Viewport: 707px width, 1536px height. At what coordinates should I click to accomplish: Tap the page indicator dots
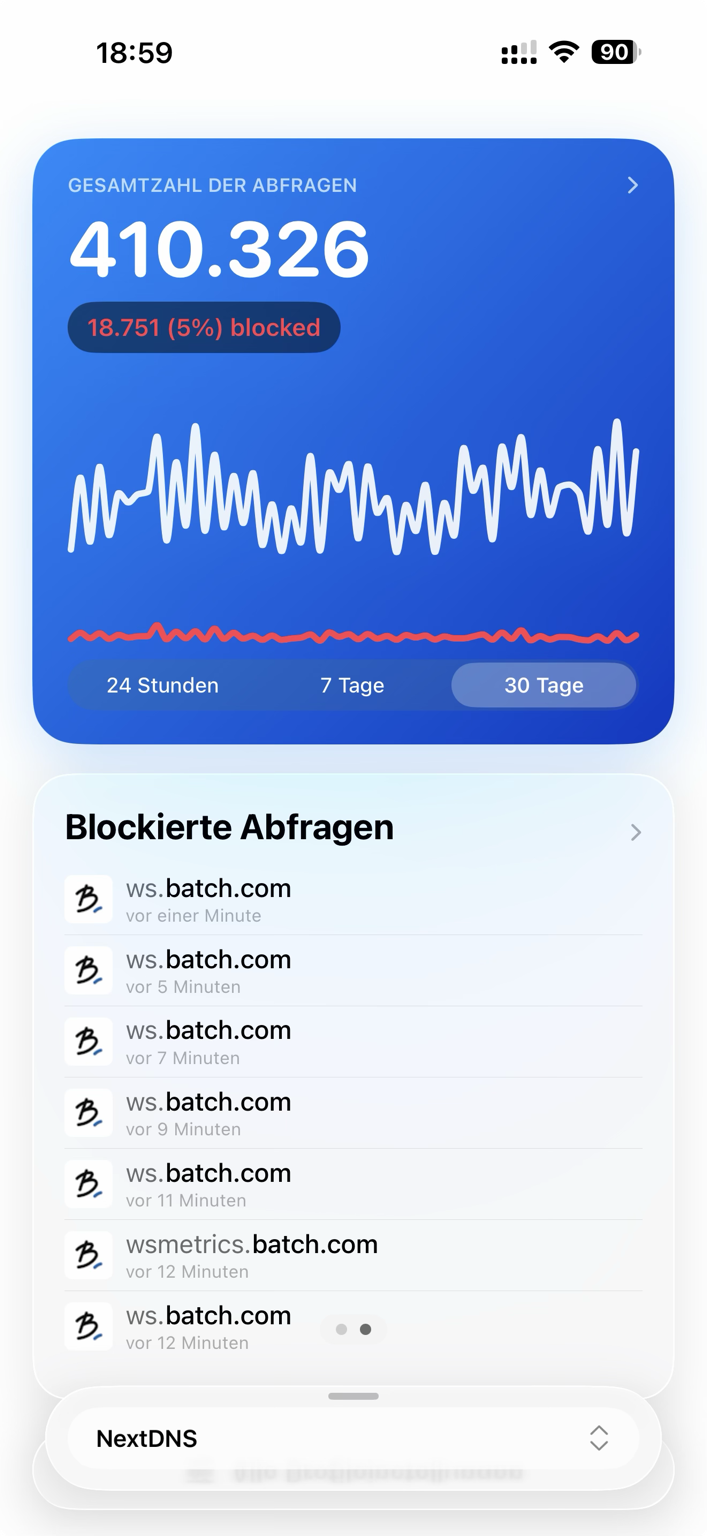click(x=354, y=1329)
